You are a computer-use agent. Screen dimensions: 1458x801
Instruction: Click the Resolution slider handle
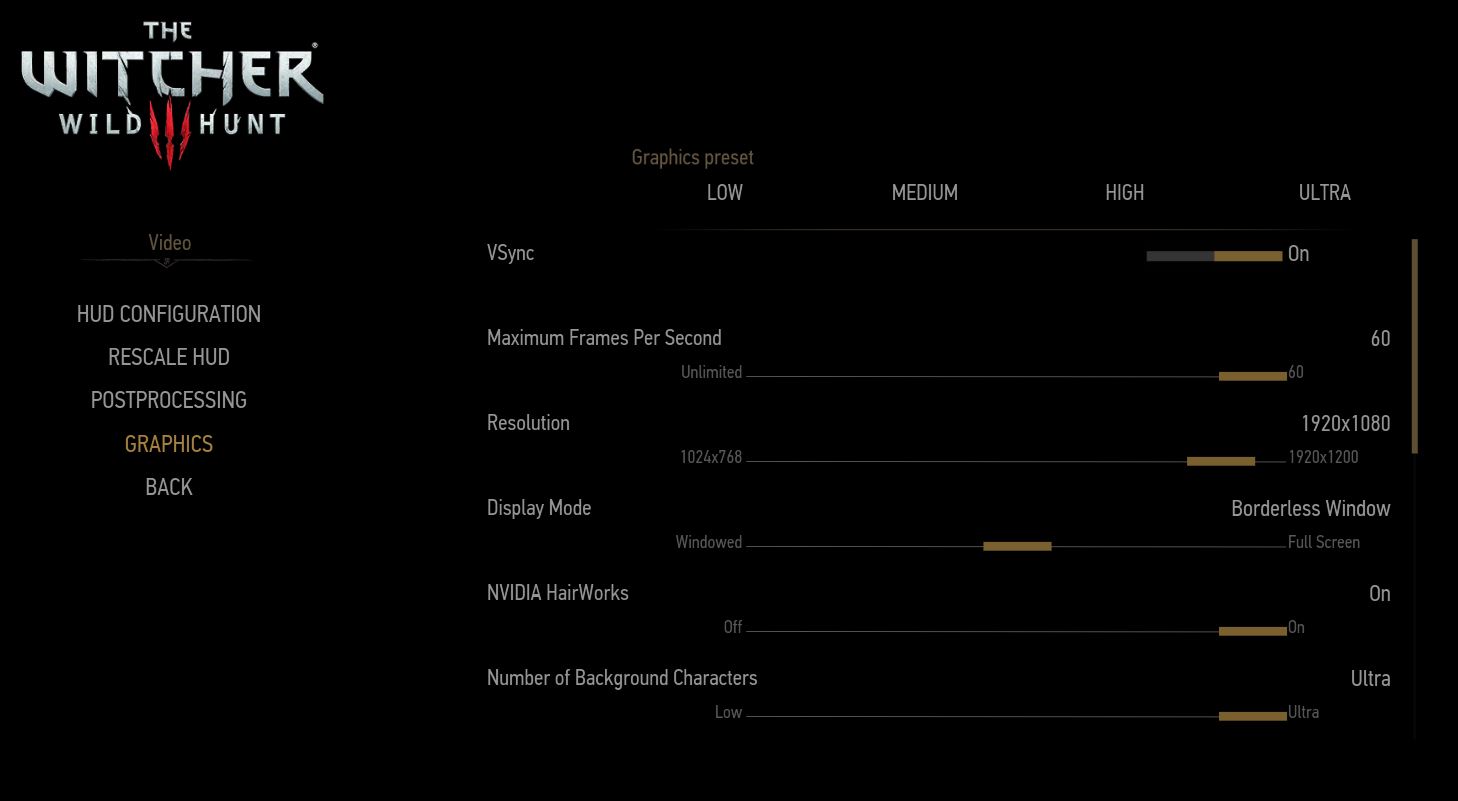coord(1221,461)
